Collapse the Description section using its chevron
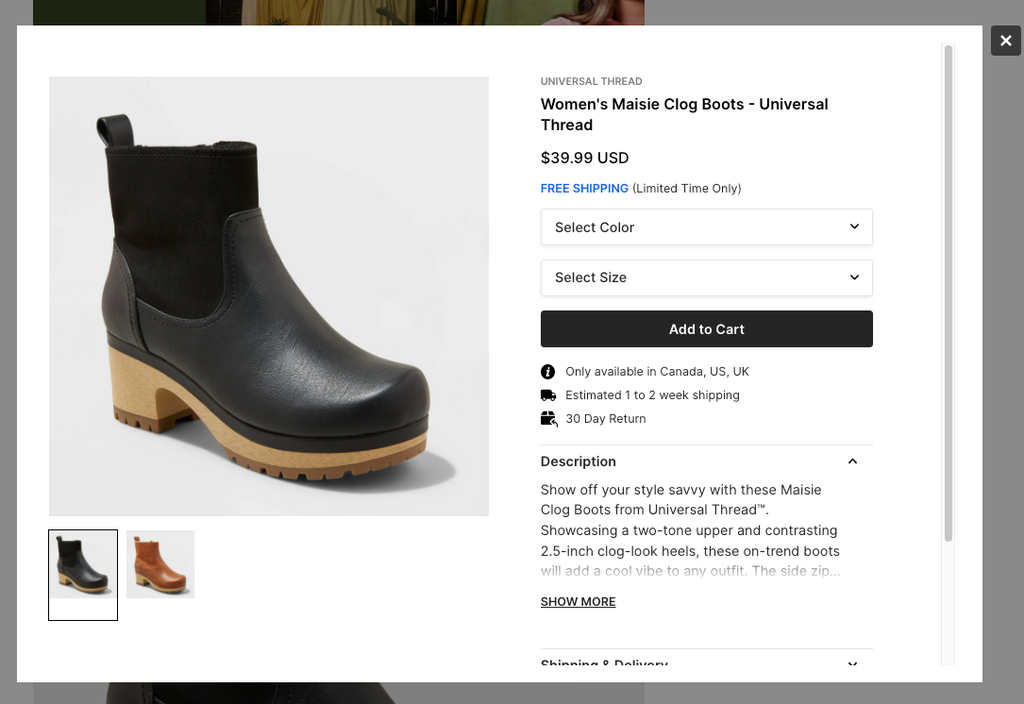The width and height of the screenshot is (1024, 704). coord(852,462)
